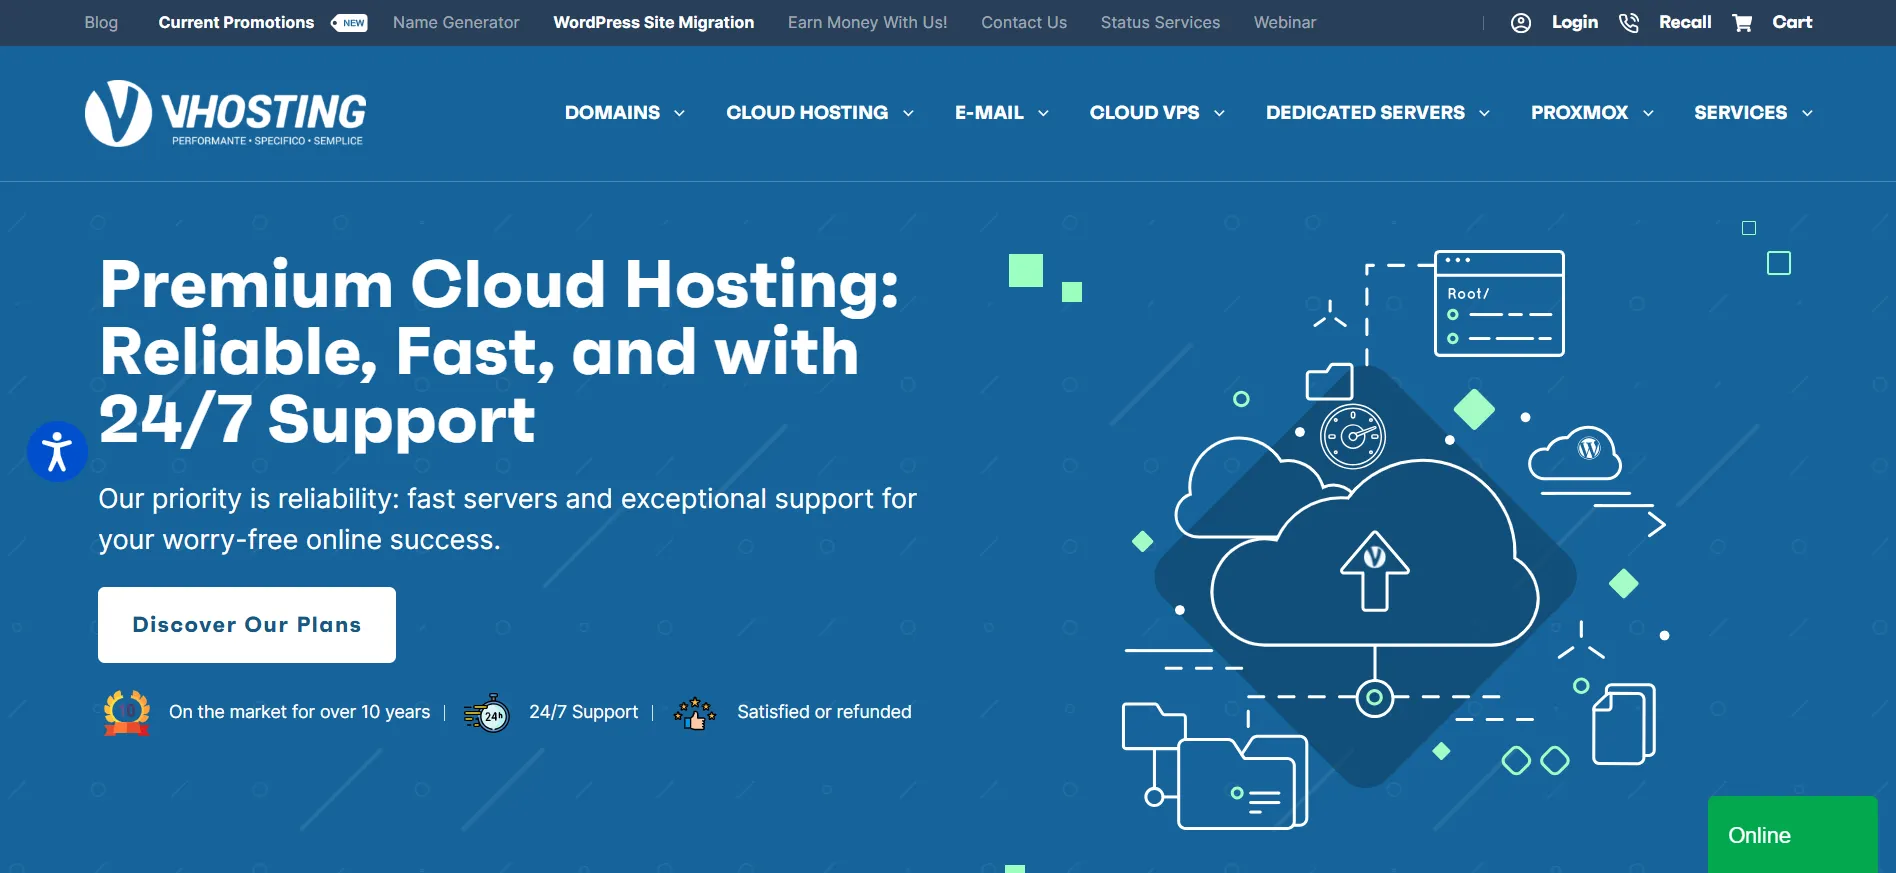Expand the Cloud VPS menu chevron
The width and height of the screenshot is (1896, 873).
pos(1219,113)
